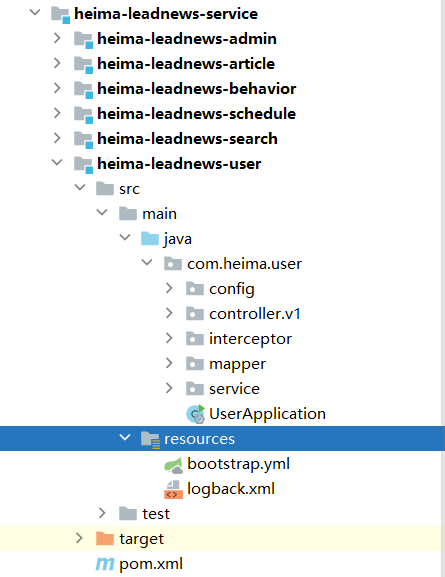The width and height of the screenshot is (445, 577).
Task: Expand the heima-leadnews-schedule module arrow
Action: 57,113
